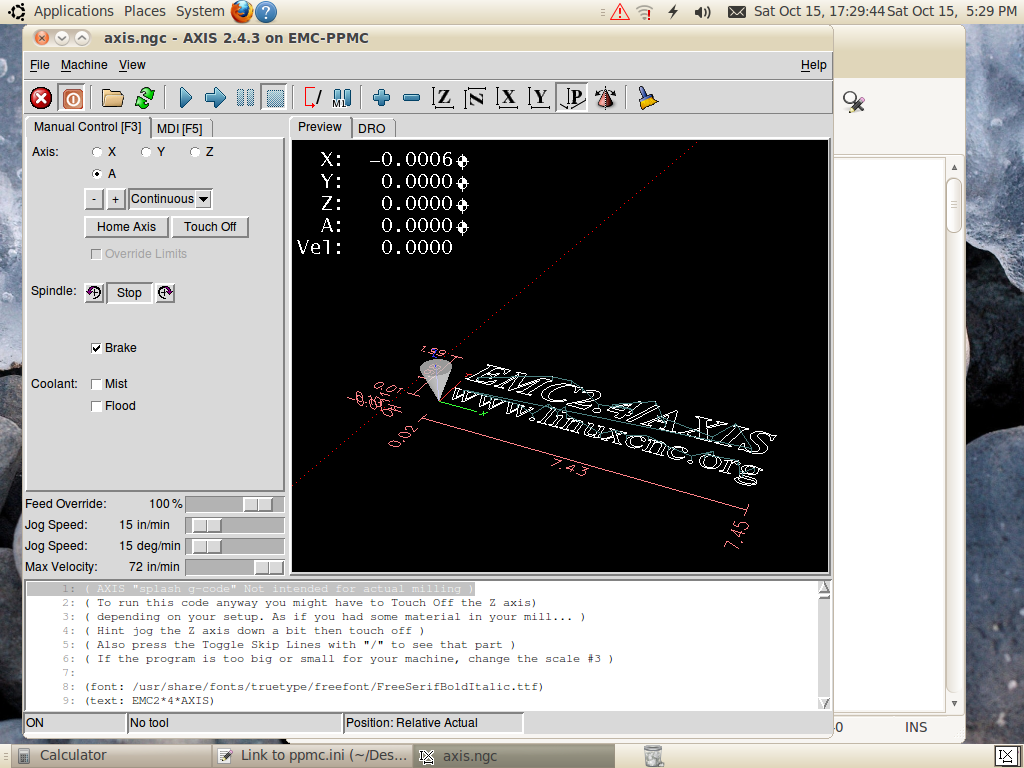The width and height of the screenshot is (1024, 768).
Task: Enable Mist coolant checkbox
Action: [96, 384]
